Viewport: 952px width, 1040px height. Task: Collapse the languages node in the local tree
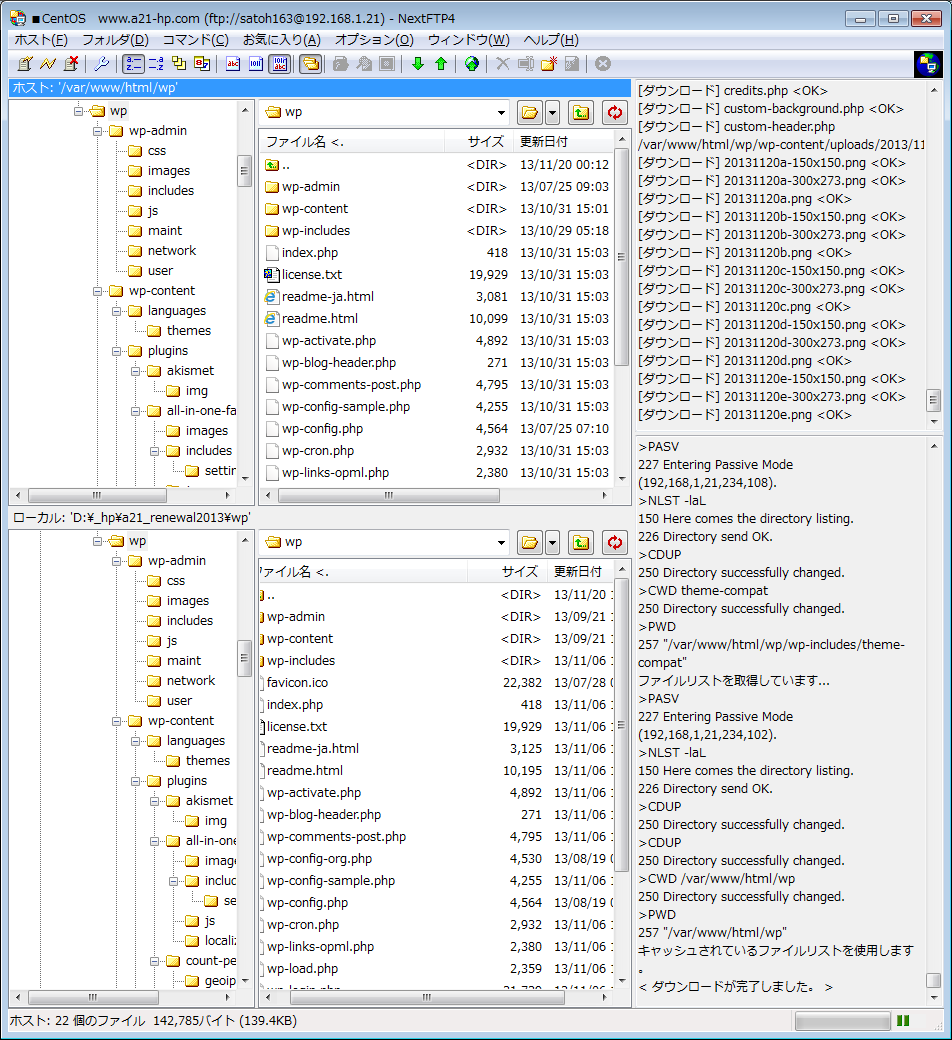tap(135, 741)
